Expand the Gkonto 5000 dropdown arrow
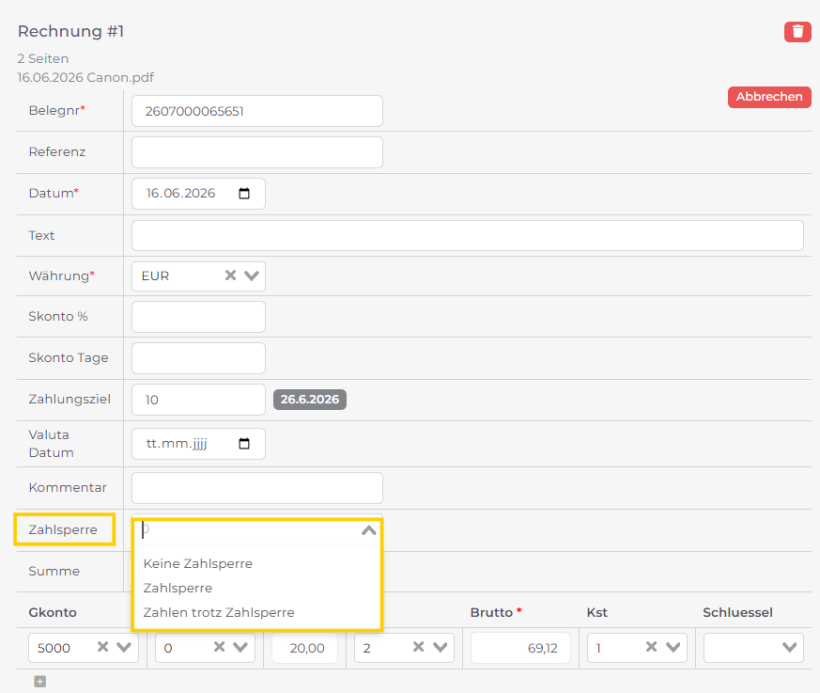The image size is (820, 693). tap(124, 647)
